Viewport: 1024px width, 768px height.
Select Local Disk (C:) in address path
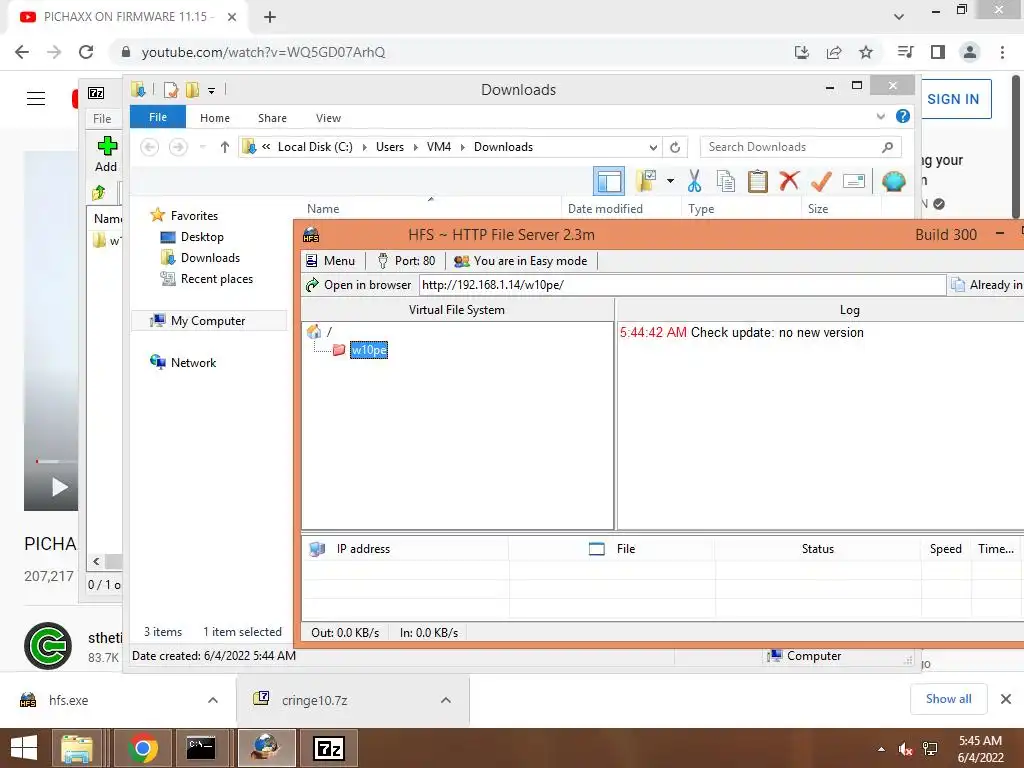coord(315,147)
